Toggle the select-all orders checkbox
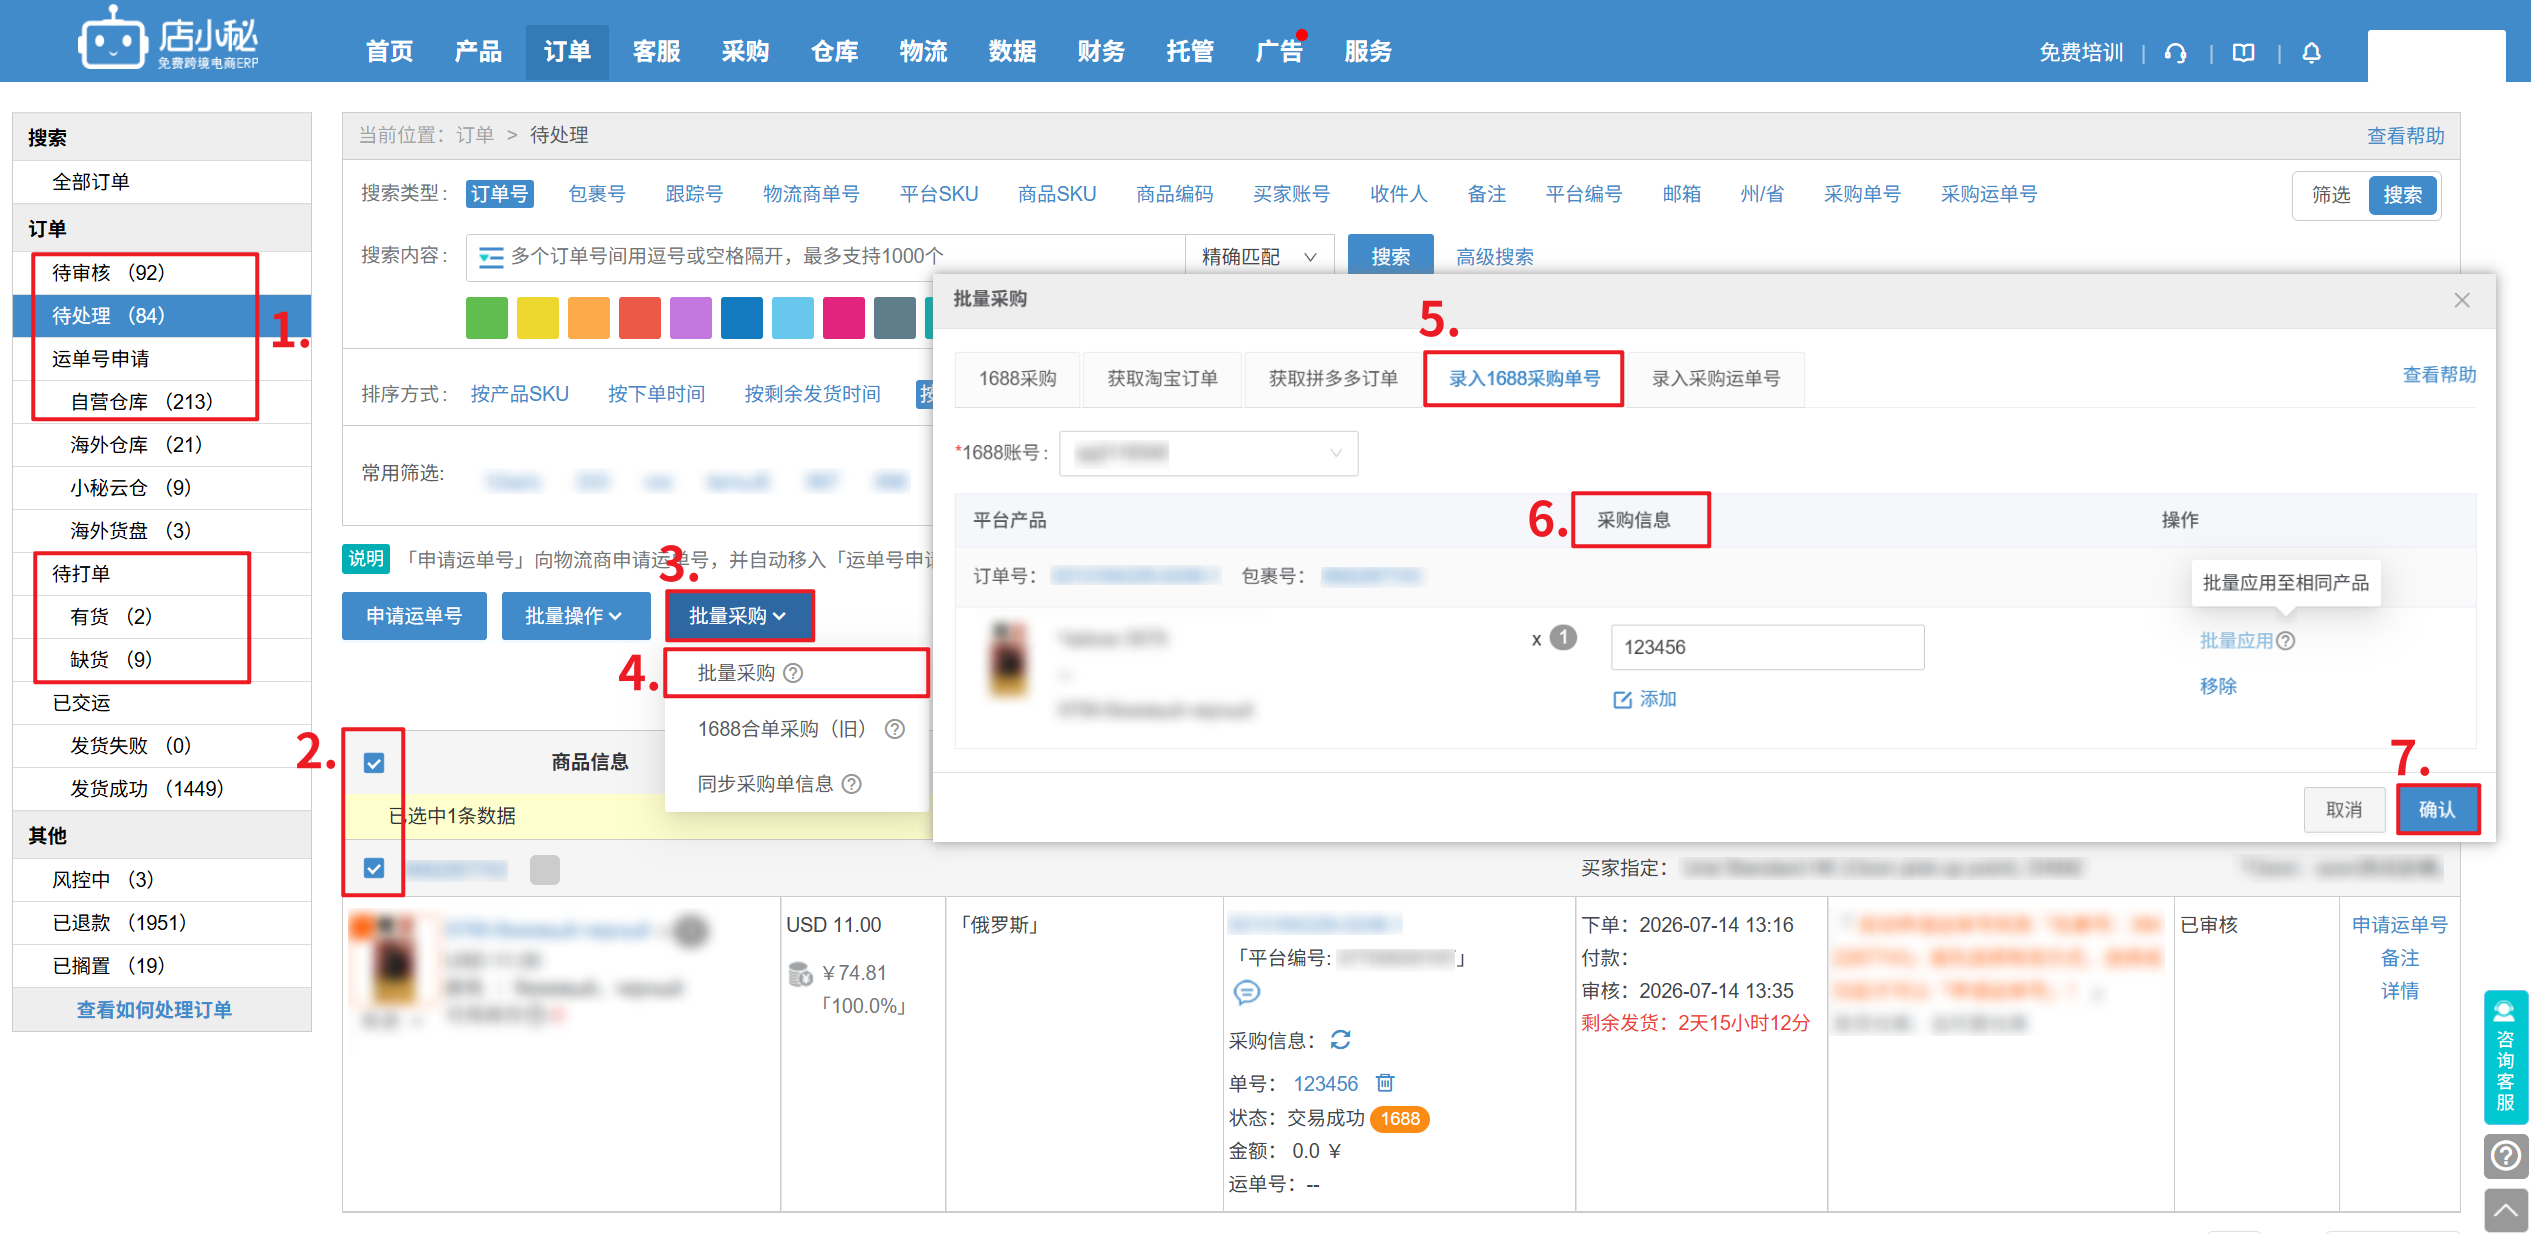2531x1234 pixels. coord(374,763)
